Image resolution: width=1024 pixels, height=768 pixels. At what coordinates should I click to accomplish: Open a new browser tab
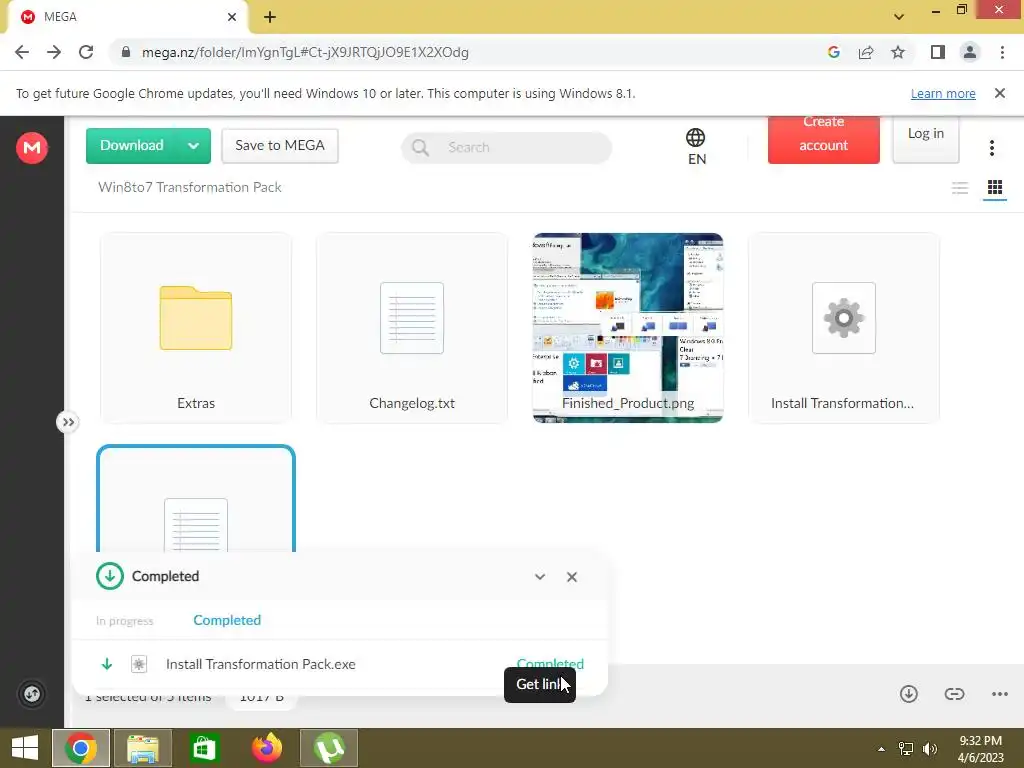(x=270, y=17)
